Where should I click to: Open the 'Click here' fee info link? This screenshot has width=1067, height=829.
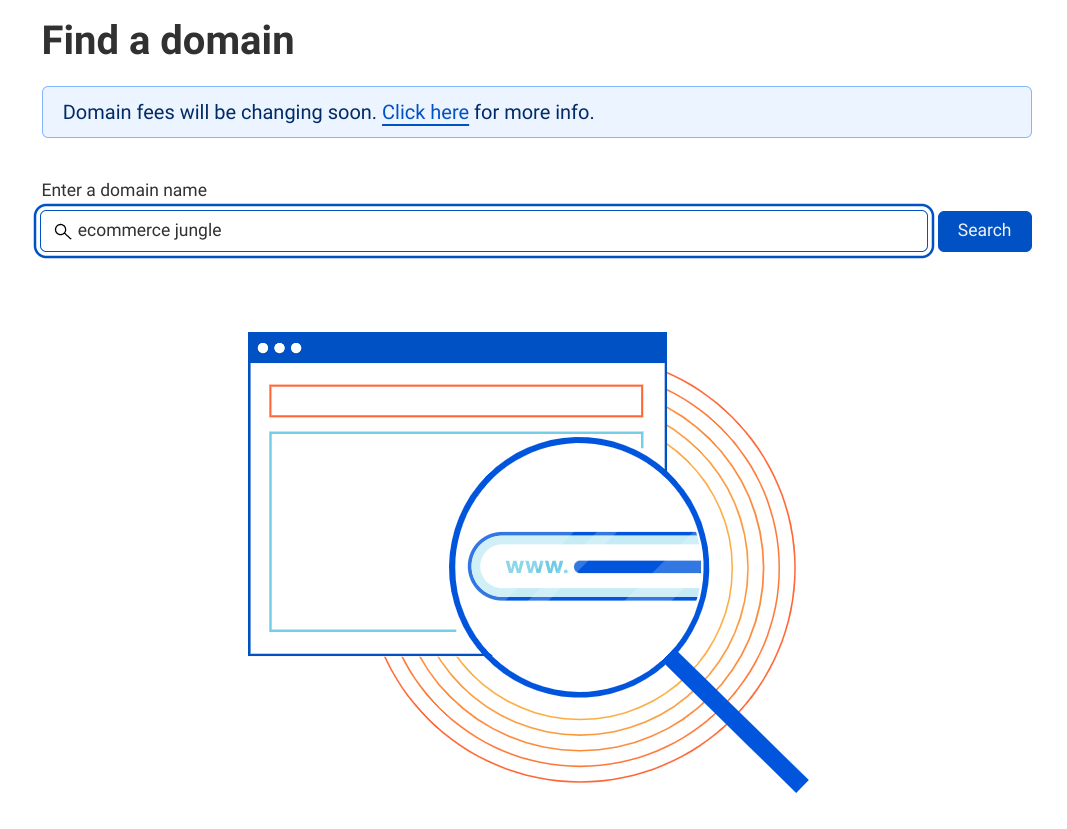pos(425,113)
